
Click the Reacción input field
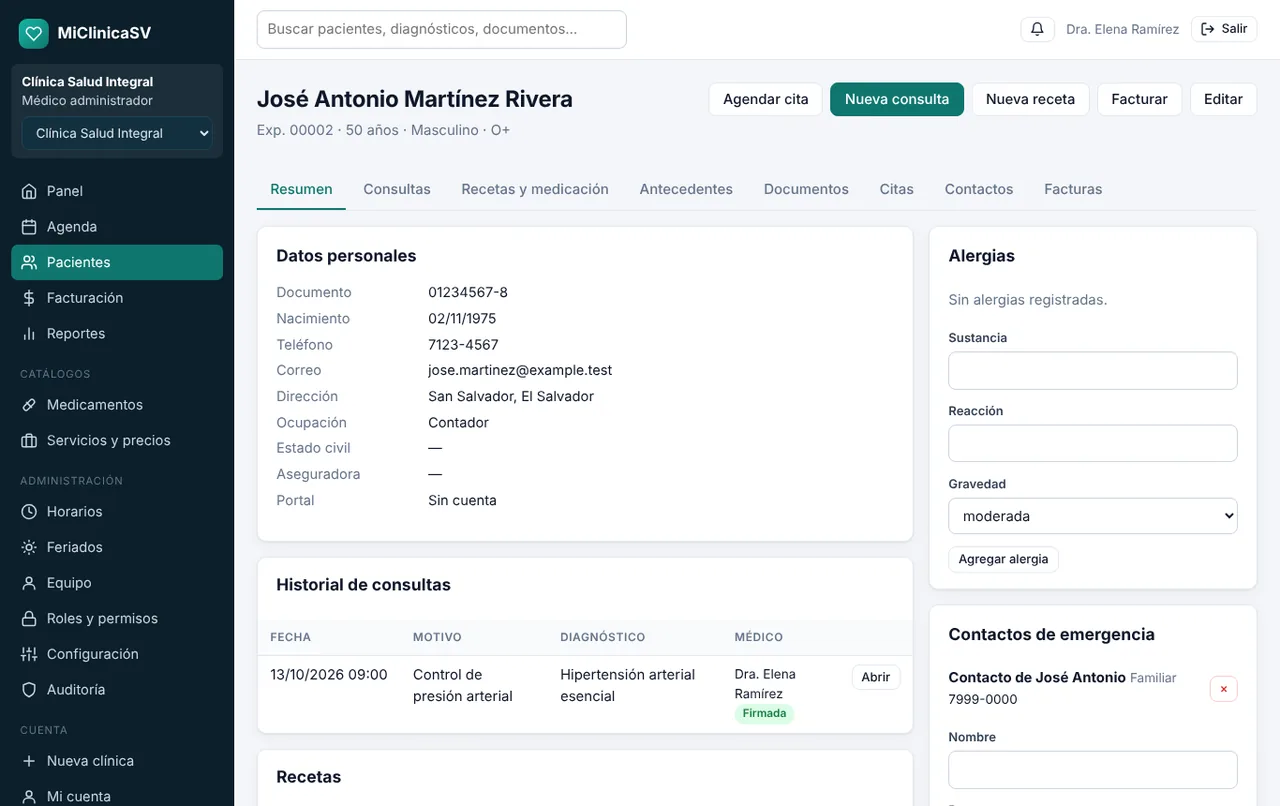tap(1093, 443)
